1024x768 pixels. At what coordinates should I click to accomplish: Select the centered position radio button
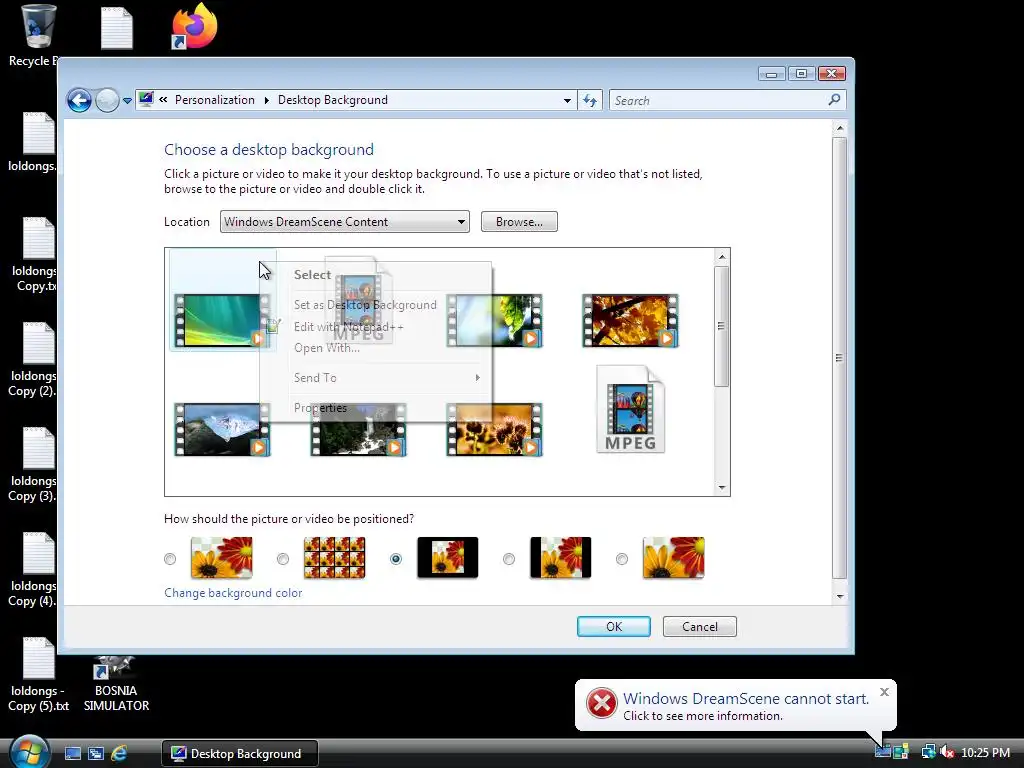(x=396, y=559)
